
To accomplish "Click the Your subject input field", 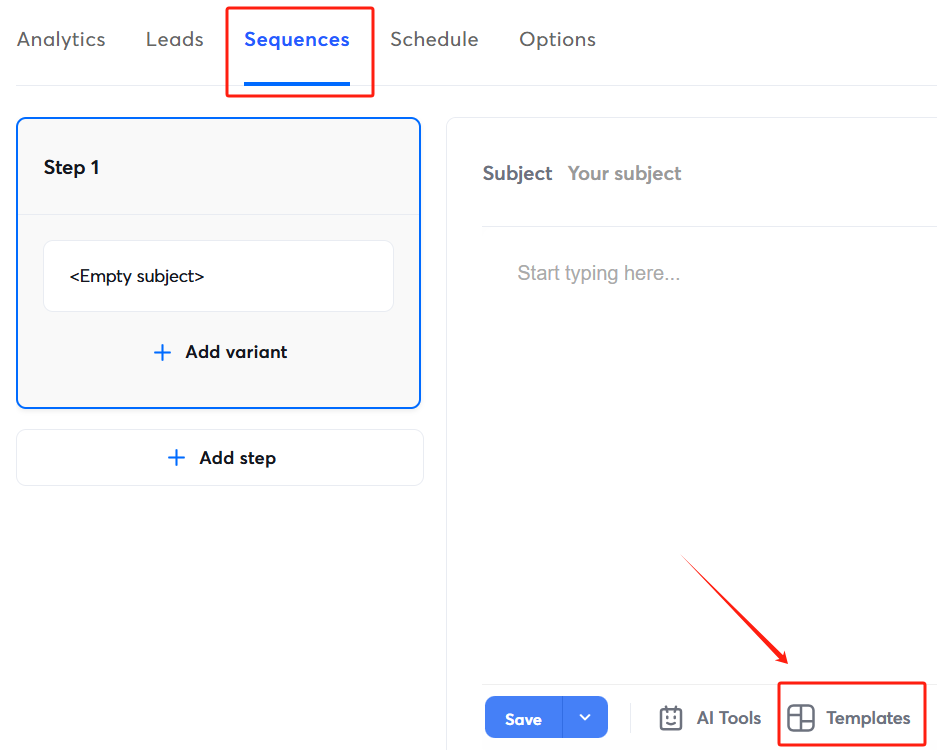I will pos(624,173).
